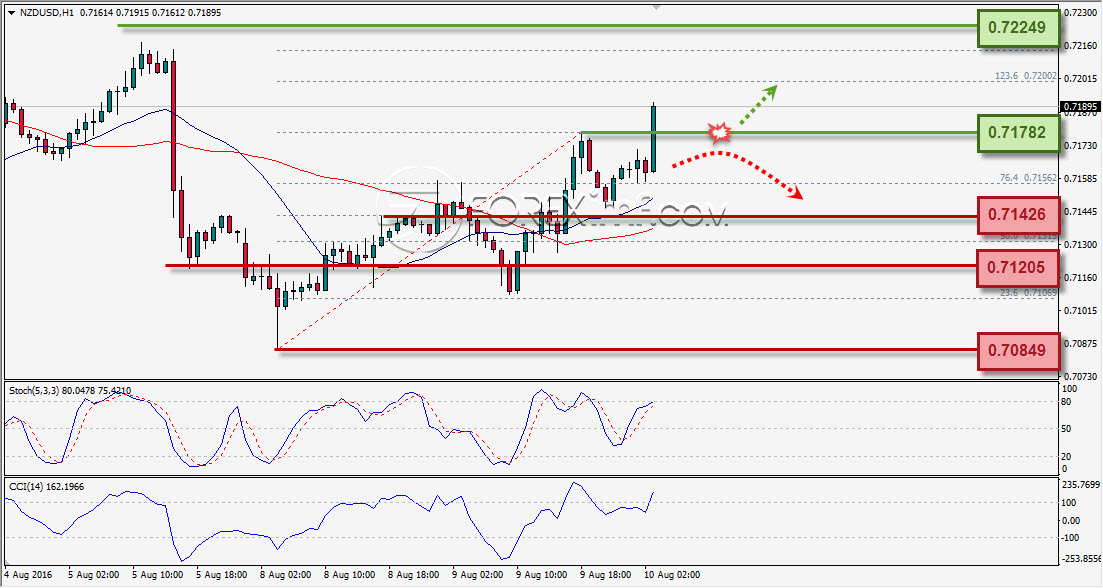
Task: Click the chart shift triangle marker at top
Action: pyautogui.click(x=656, y=7)
